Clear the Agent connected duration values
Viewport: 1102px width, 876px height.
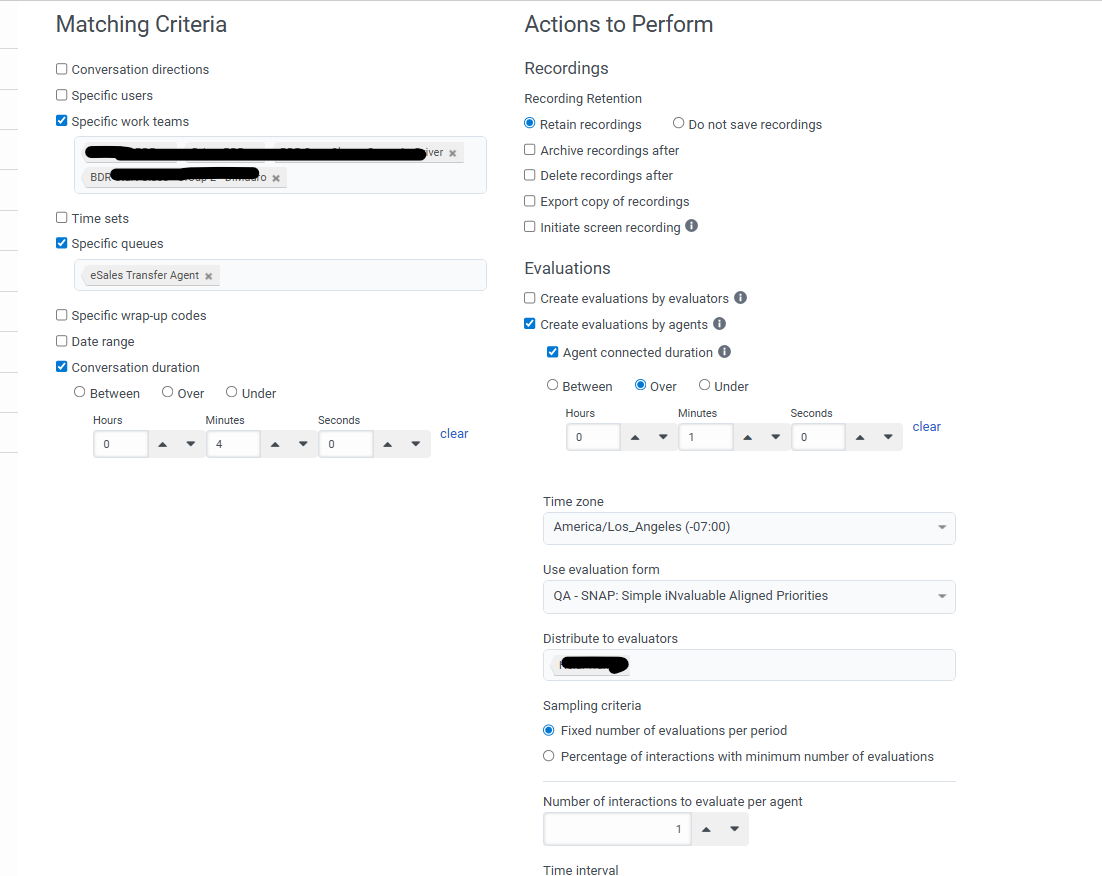pos(926,427)
